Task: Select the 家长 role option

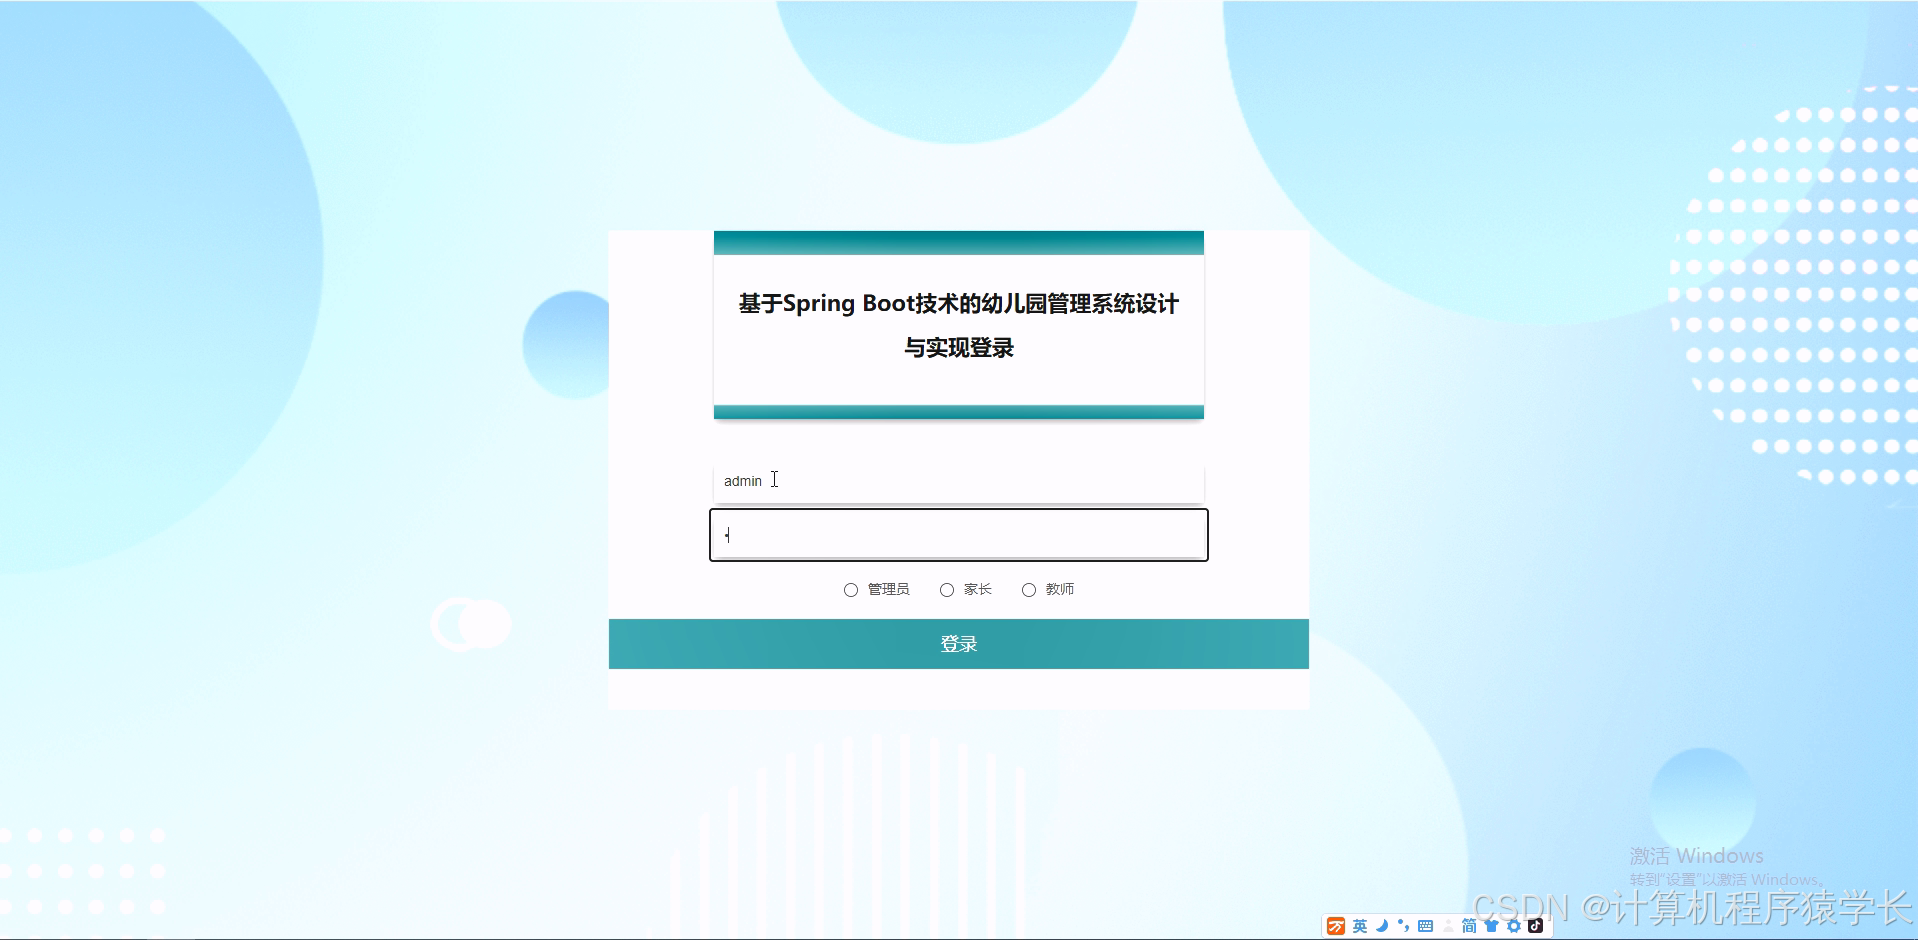Action: click(x=947, y=589)
